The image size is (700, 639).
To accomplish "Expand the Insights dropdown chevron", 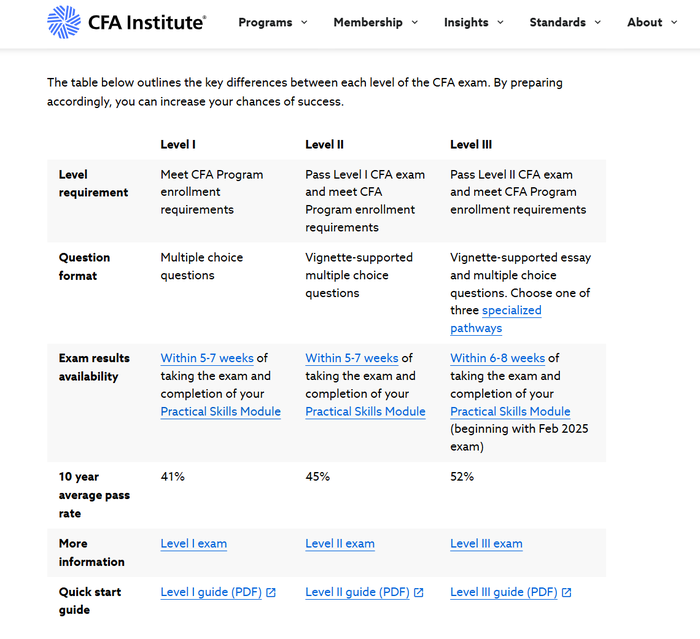I will (500, 22).
